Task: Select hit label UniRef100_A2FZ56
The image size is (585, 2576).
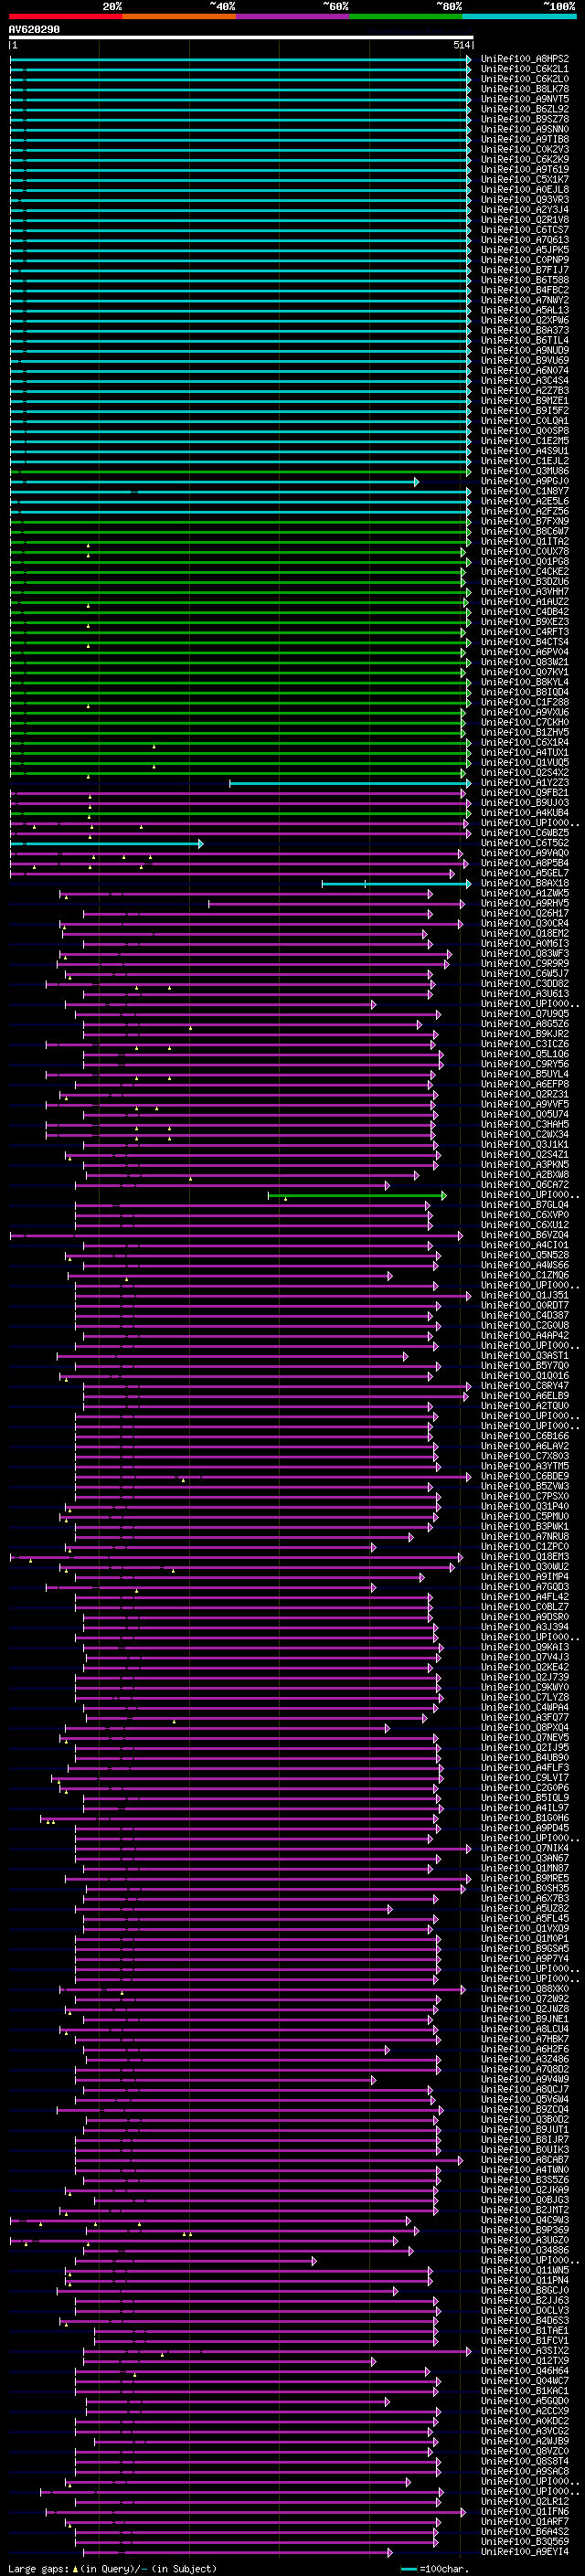Action: pyautogui.click(x=525, y=511)
